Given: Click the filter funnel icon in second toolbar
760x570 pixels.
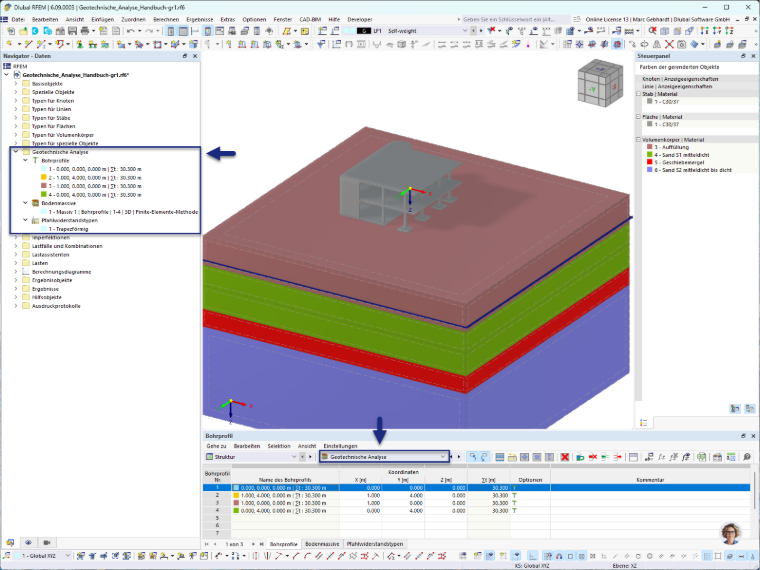Looking at the screenshot, I should 320,44.
